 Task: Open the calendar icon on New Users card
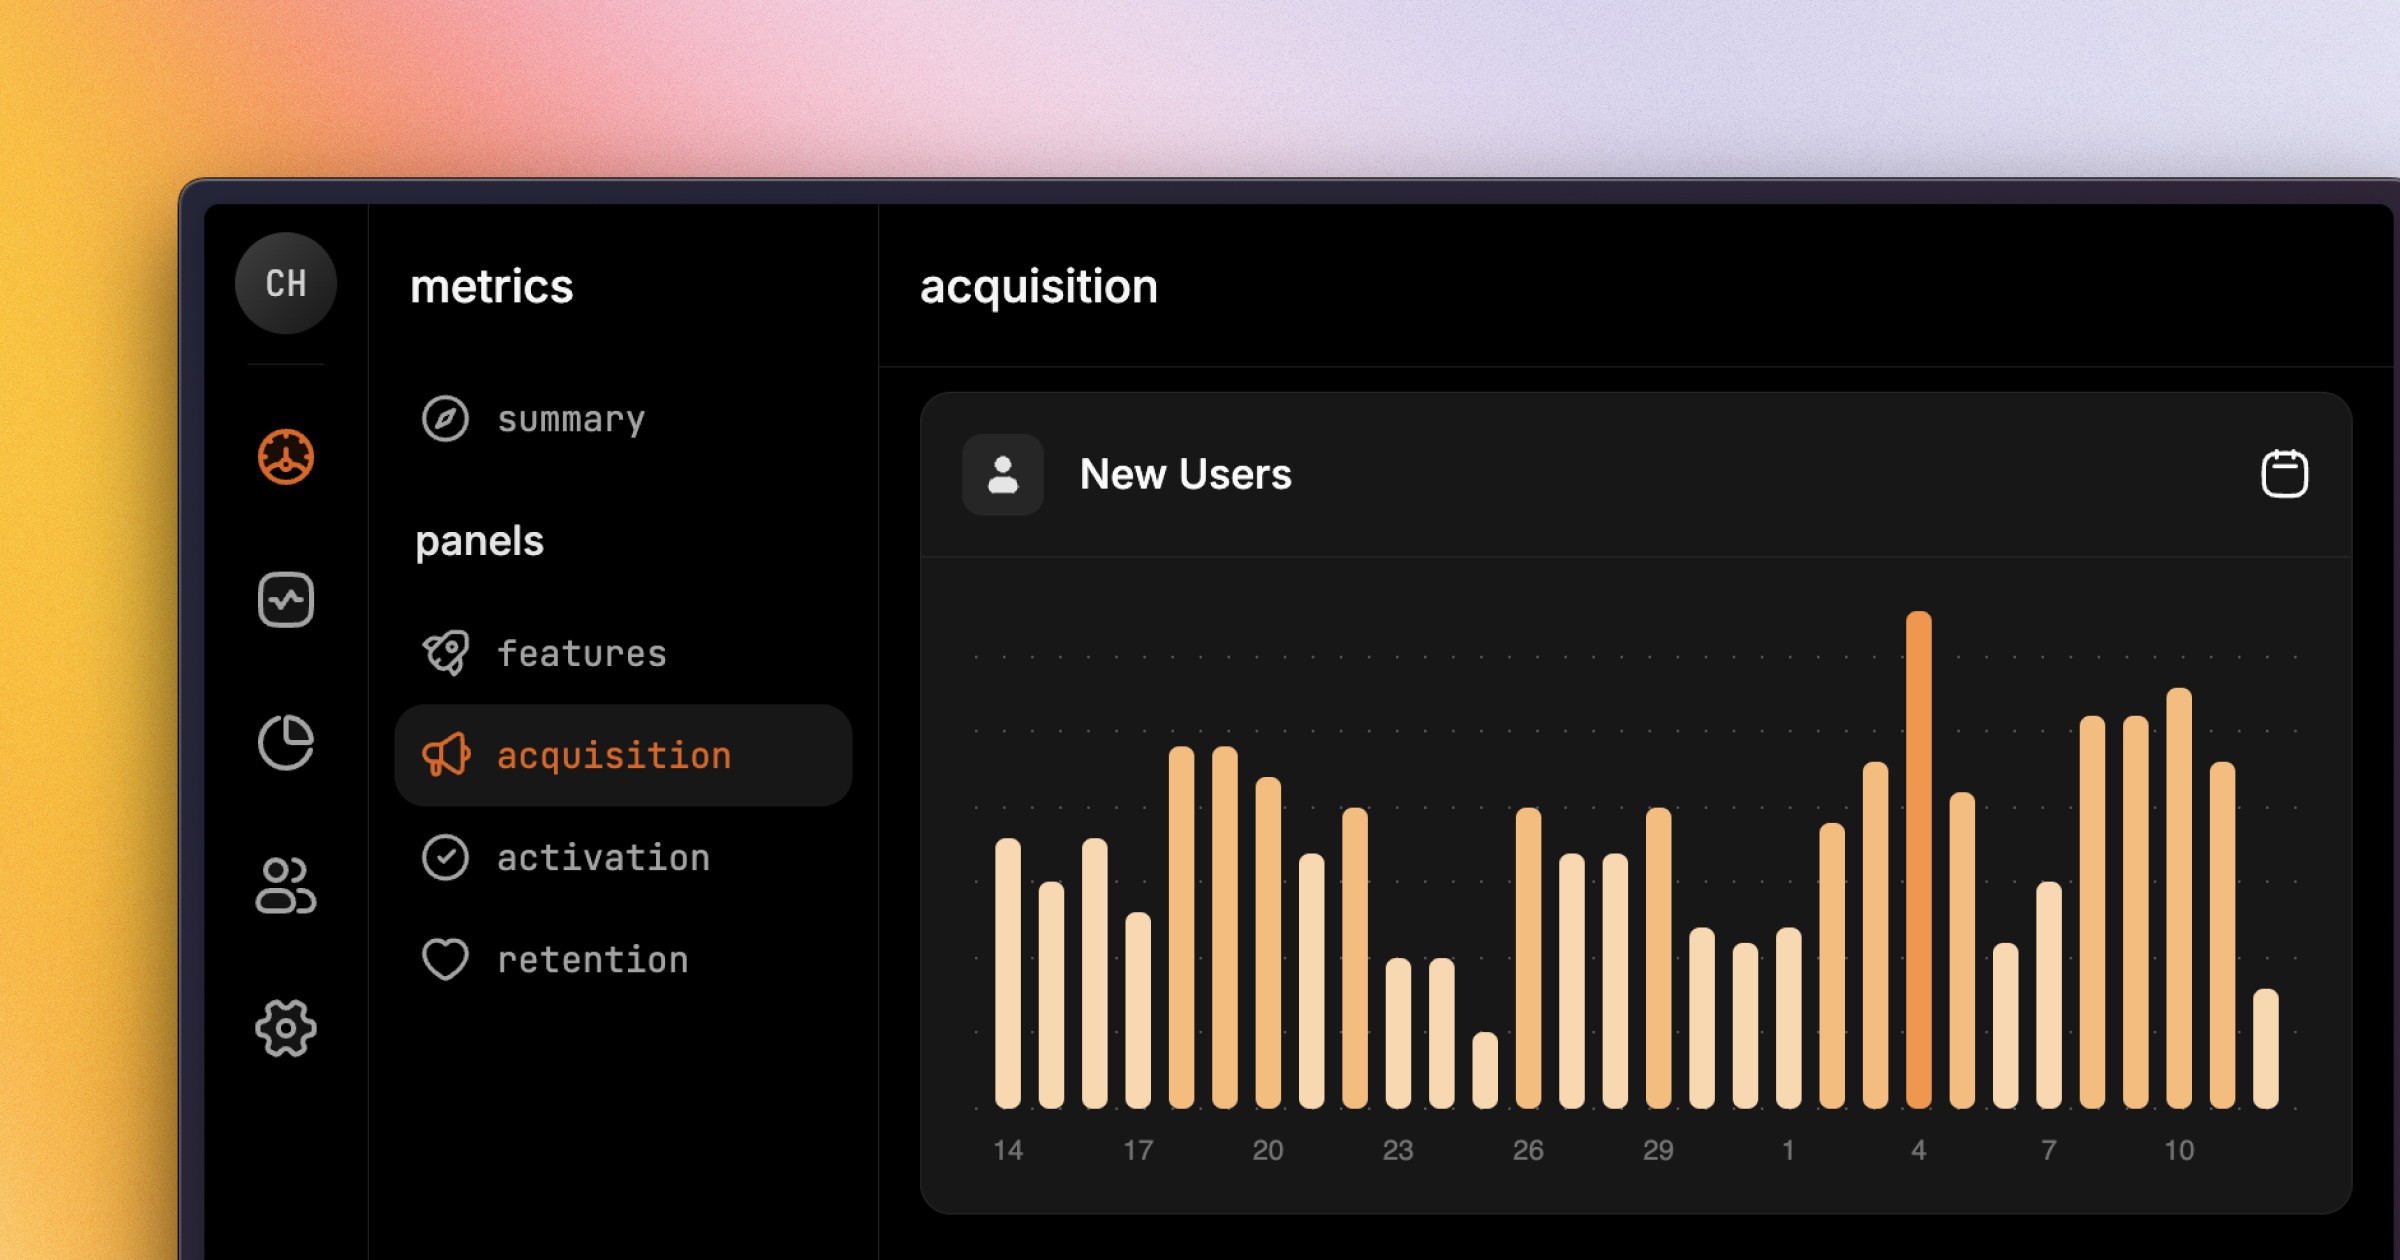click(x=2285, y=474)
